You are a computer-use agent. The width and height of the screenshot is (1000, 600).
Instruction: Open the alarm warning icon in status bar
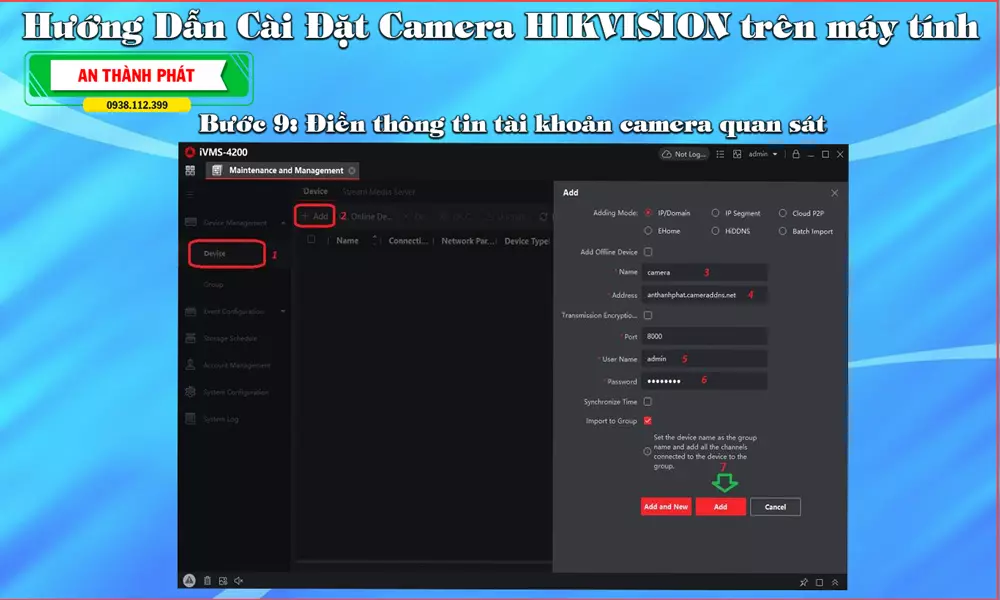point(189,580)
